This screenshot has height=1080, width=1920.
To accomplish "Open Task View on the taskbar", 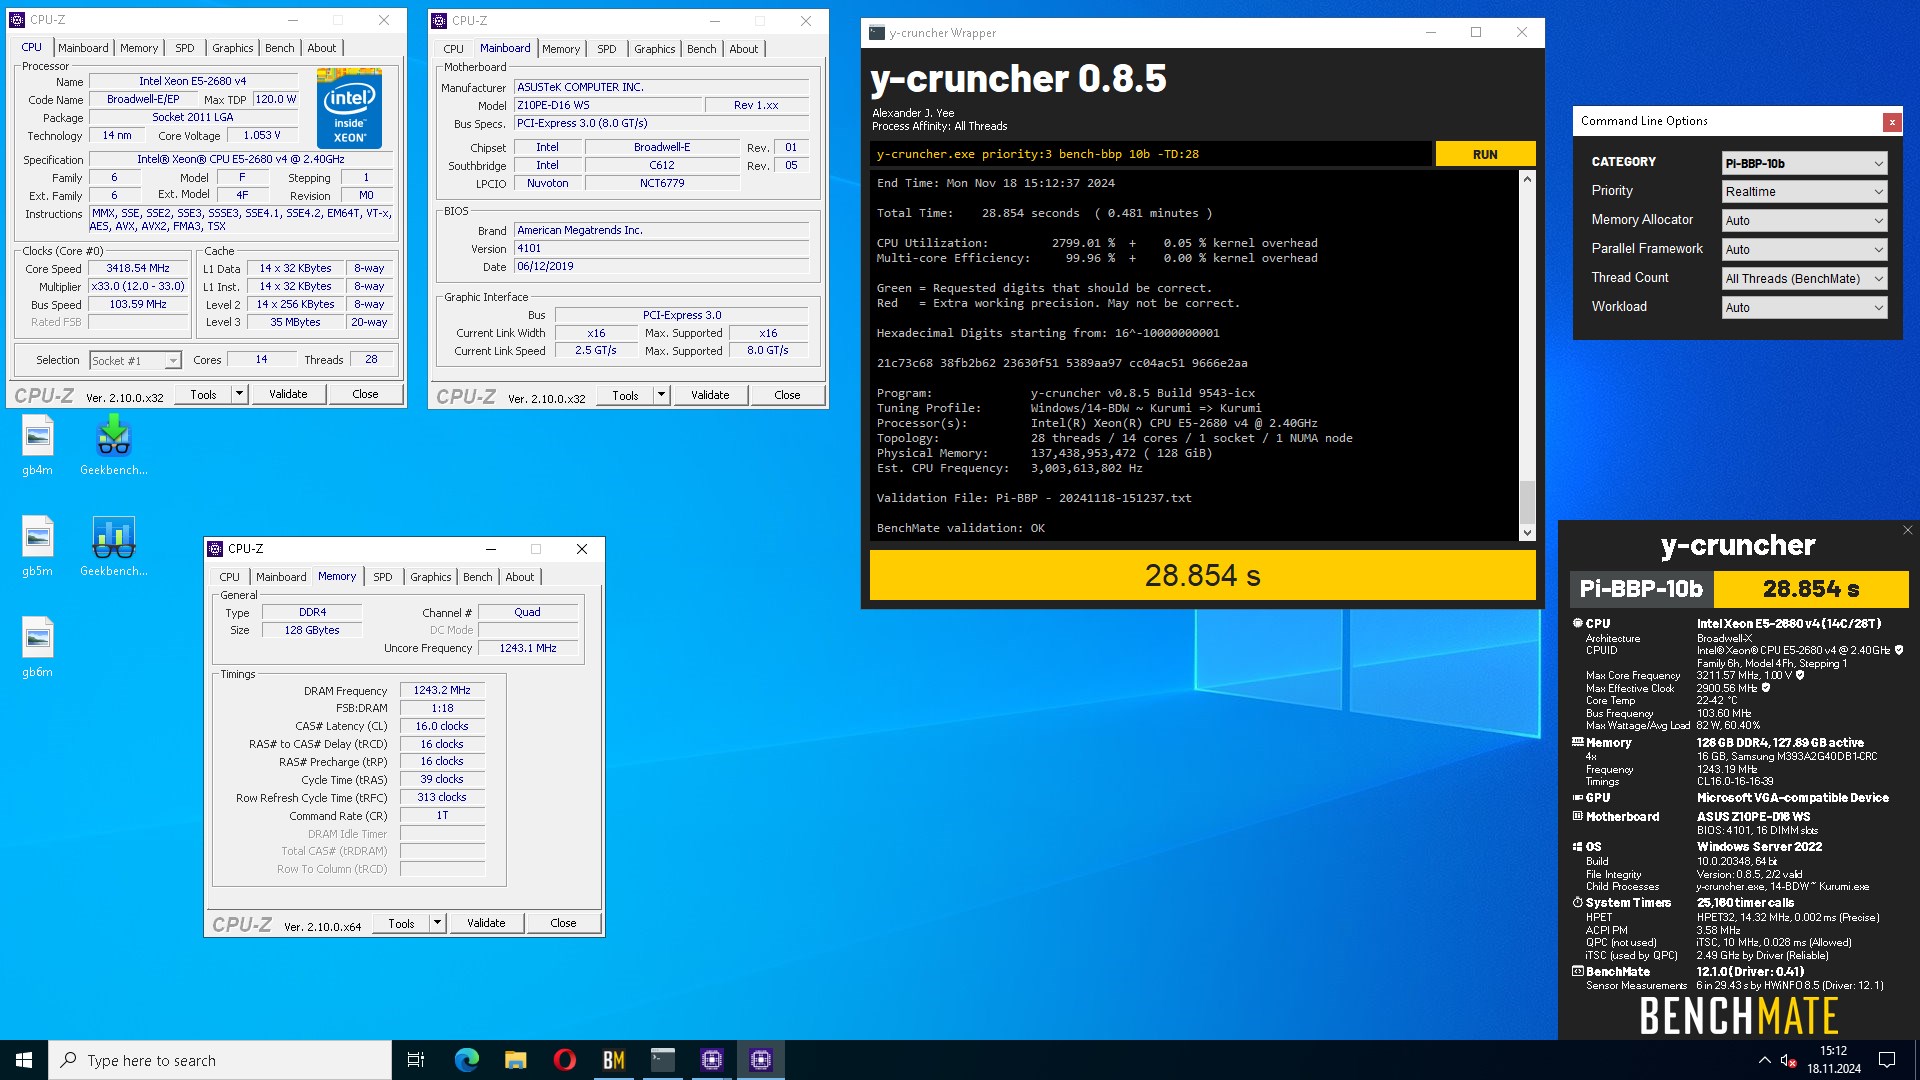I will coord(416,1060).
